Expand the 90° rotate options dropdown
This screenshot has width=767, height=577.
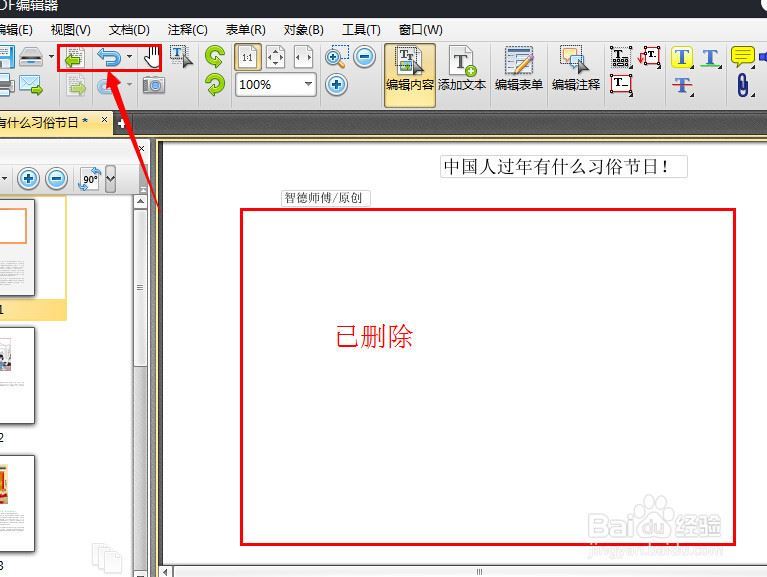[111, 179]
